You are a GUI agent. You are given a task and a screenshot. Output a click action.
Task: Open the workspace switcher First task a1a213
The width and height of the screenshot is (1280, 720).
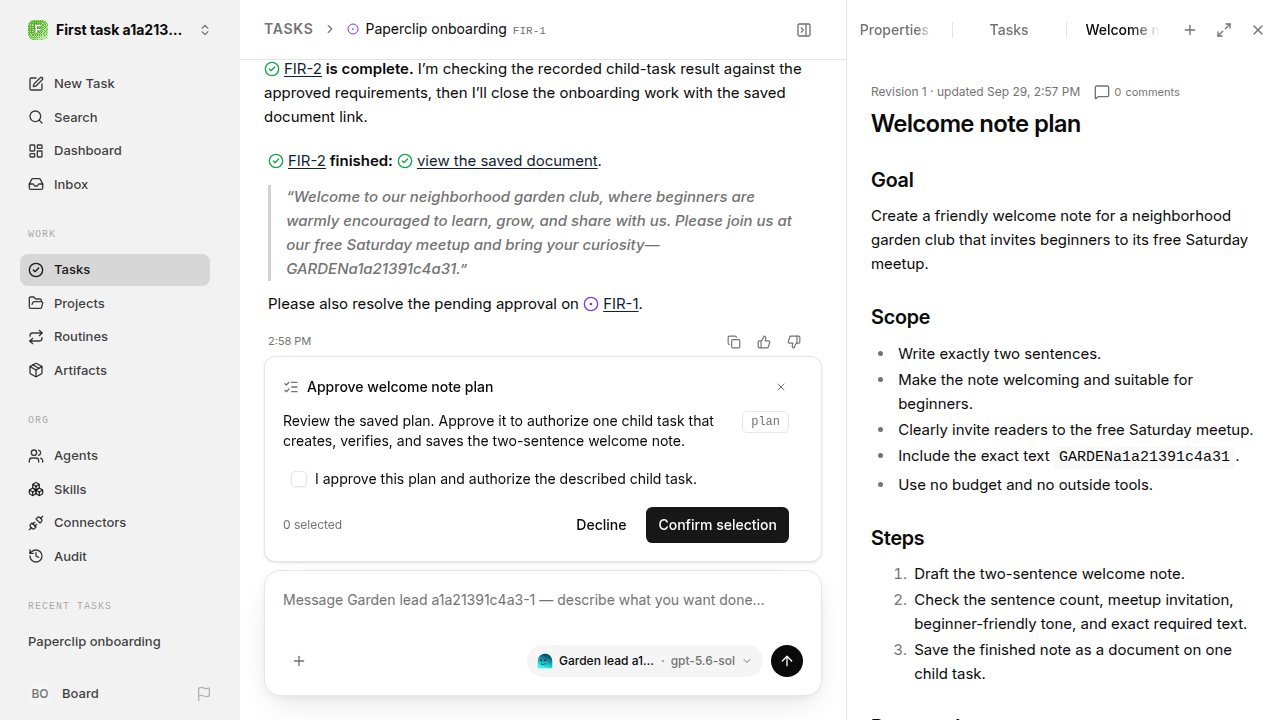click(120, 30)
